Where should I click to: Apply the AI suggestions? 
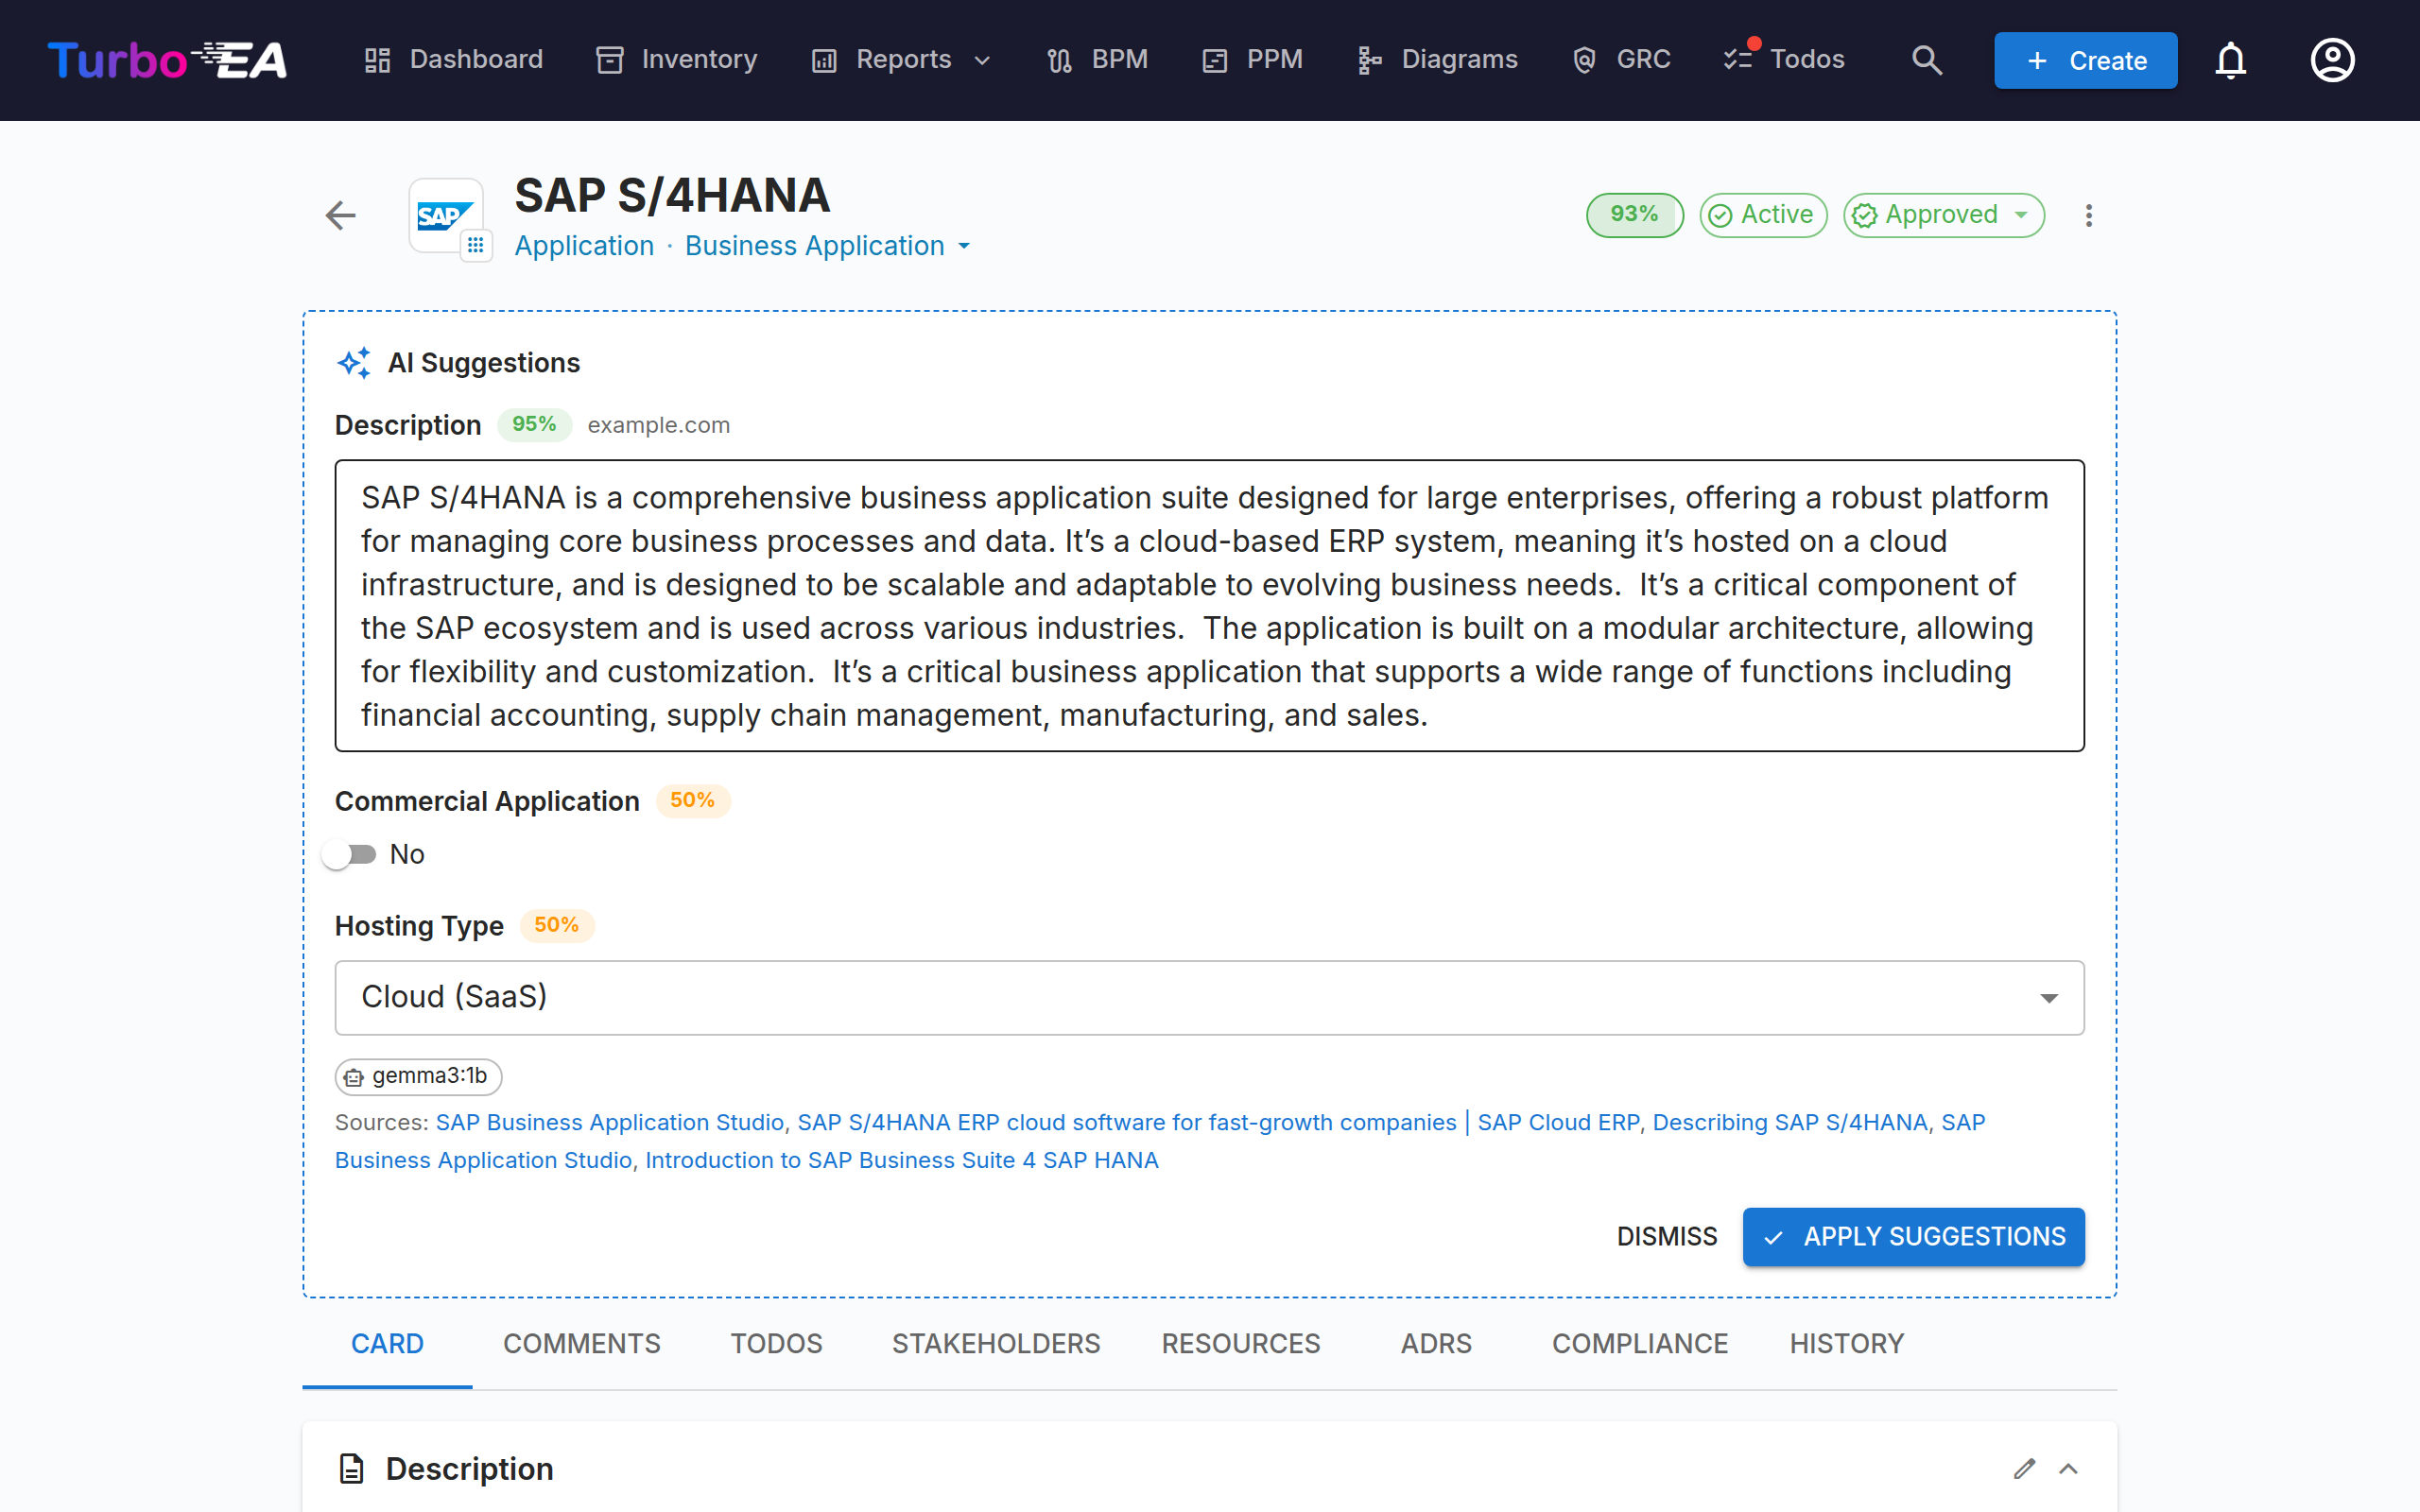coord(1913,1236)
